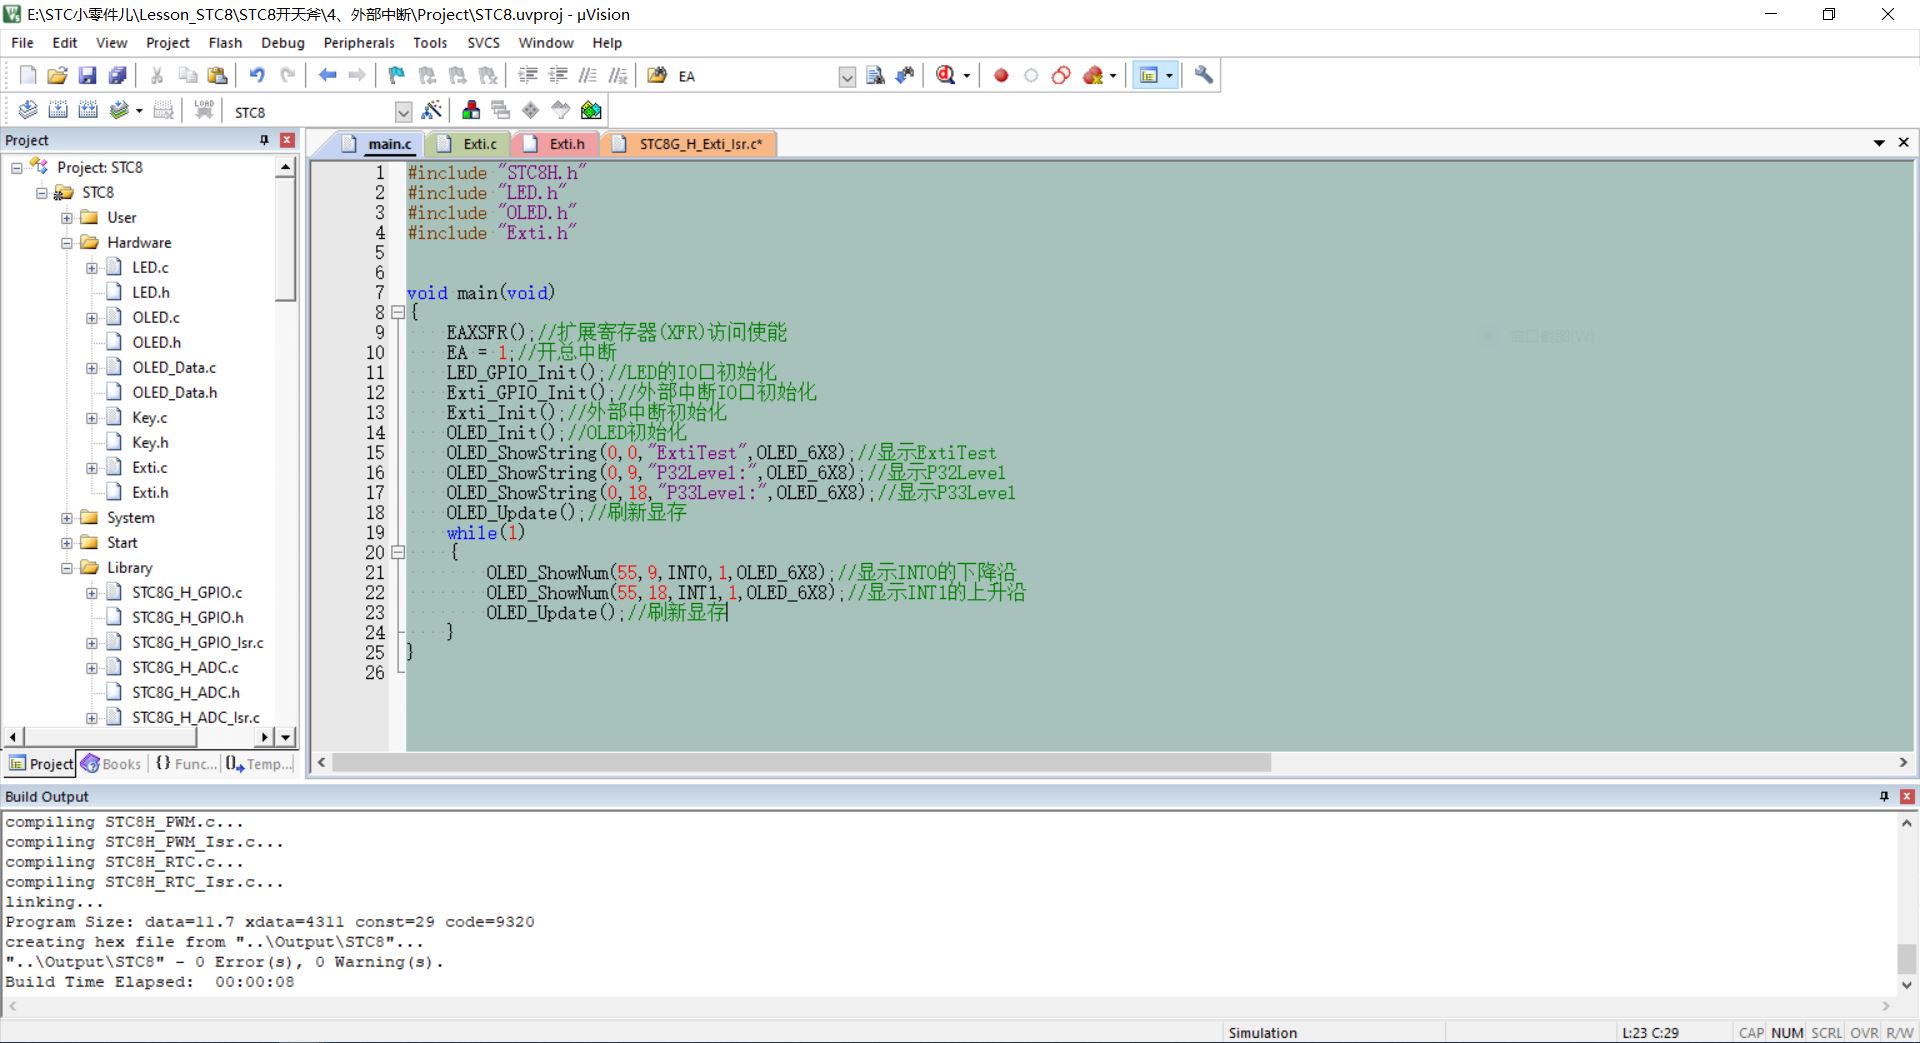Comment the selection with the // icon
Image resolution: width=1920 pixels, height=1043 pixels.
[588, 75]
